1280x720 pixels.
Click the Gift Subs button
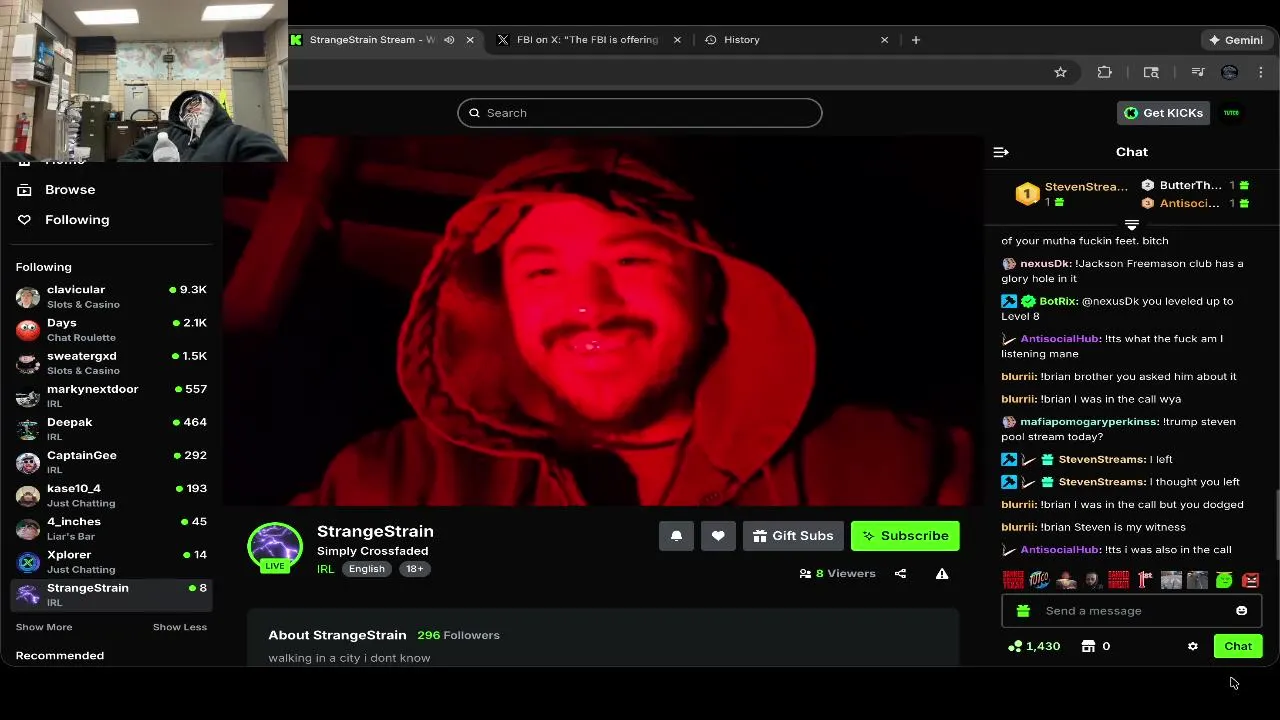pyautogui.click(x=793, y=536)
